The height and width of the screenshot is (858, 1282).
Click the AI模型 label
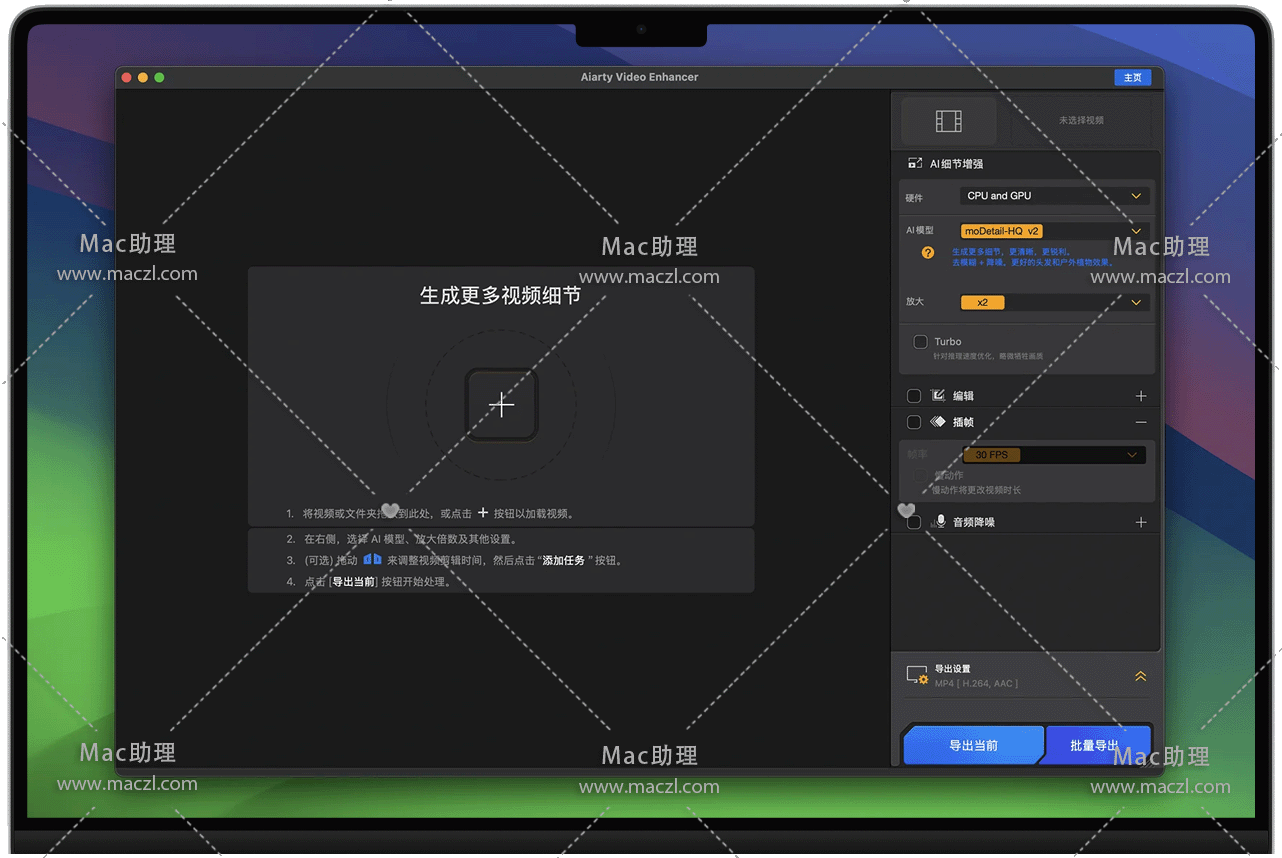(x=920, y=231)
